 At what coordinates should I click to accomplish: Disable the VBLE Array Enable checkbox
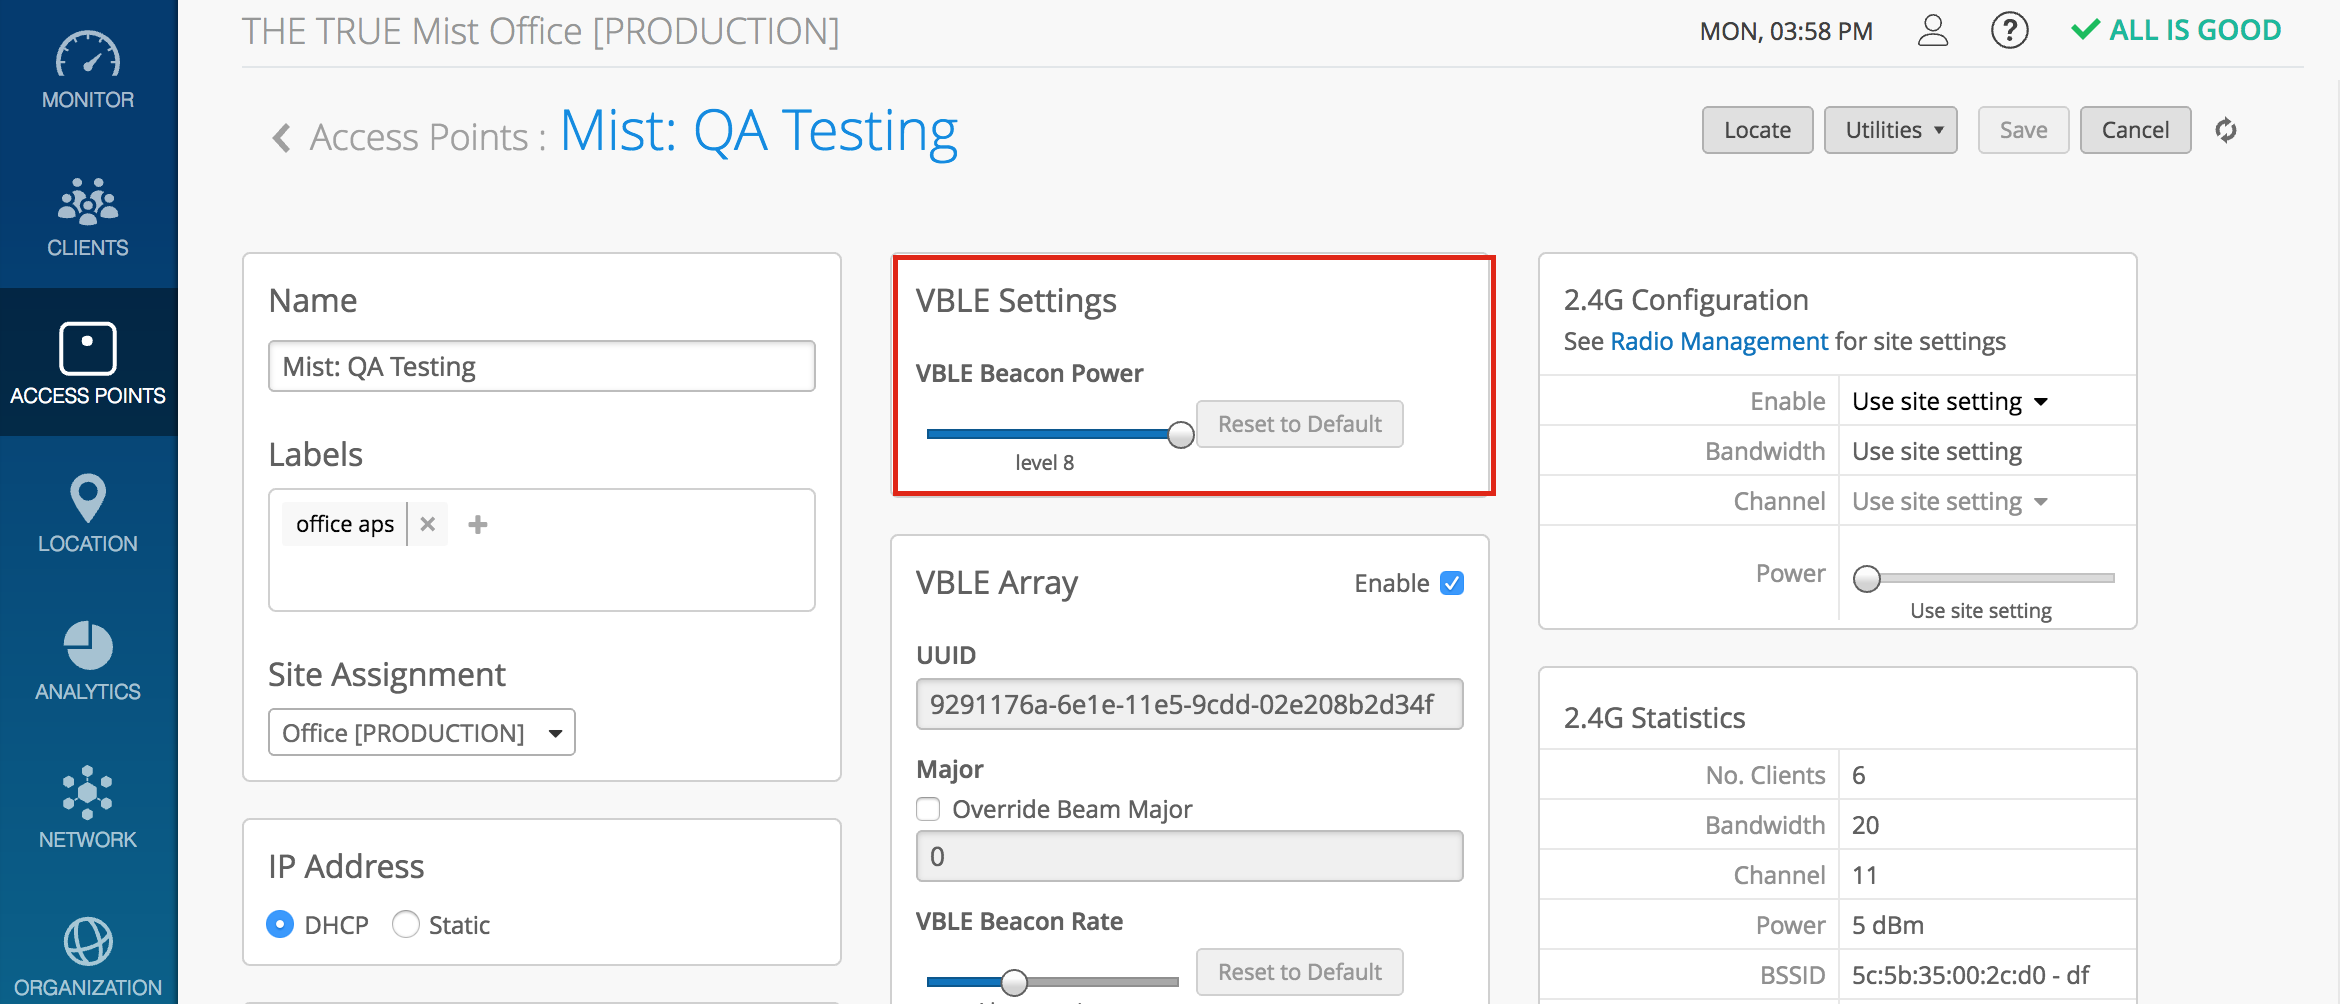coord(1452,583)
